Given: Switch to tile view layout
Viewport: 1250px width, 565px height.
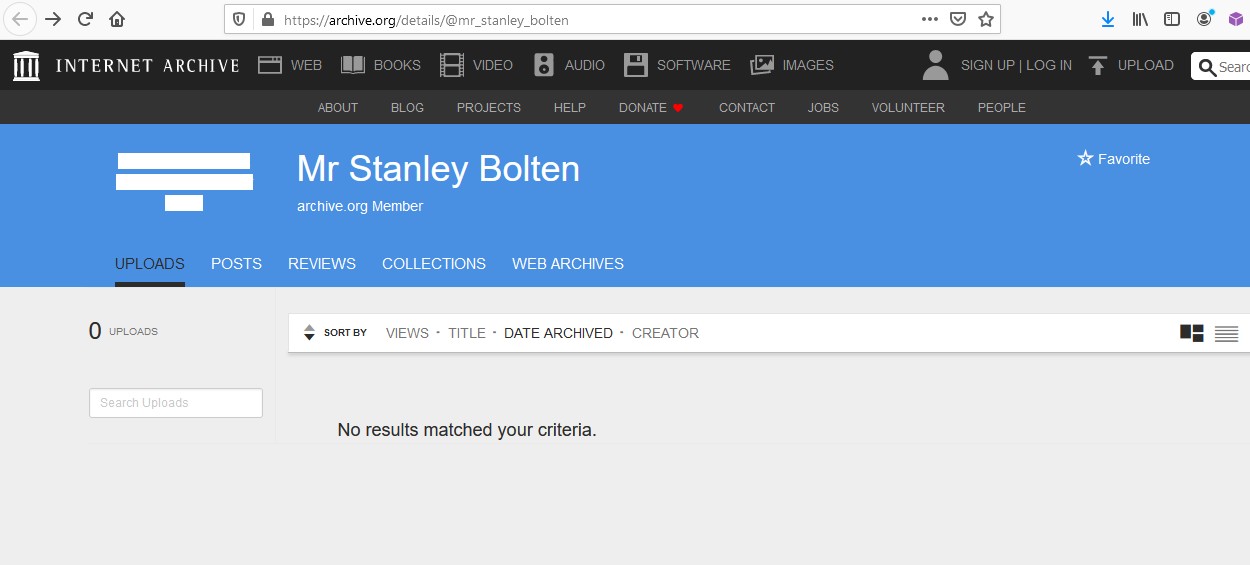Looking at the screenshot, I should 1192,333.
